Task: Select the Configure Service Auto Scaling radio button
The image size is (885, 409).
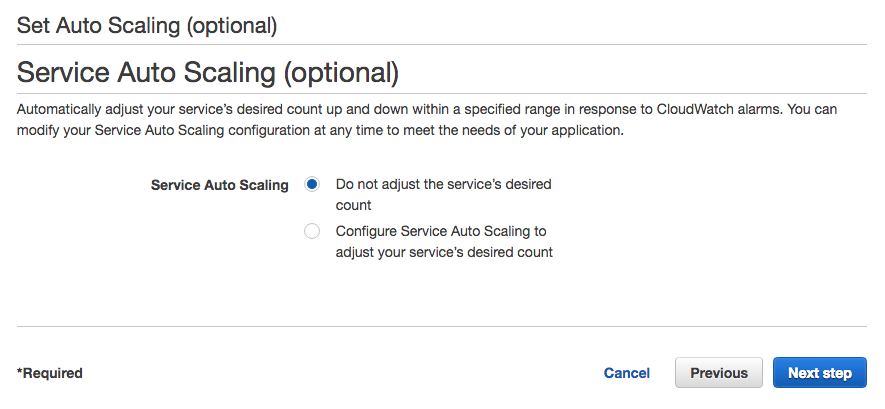Action: [312, 232]
